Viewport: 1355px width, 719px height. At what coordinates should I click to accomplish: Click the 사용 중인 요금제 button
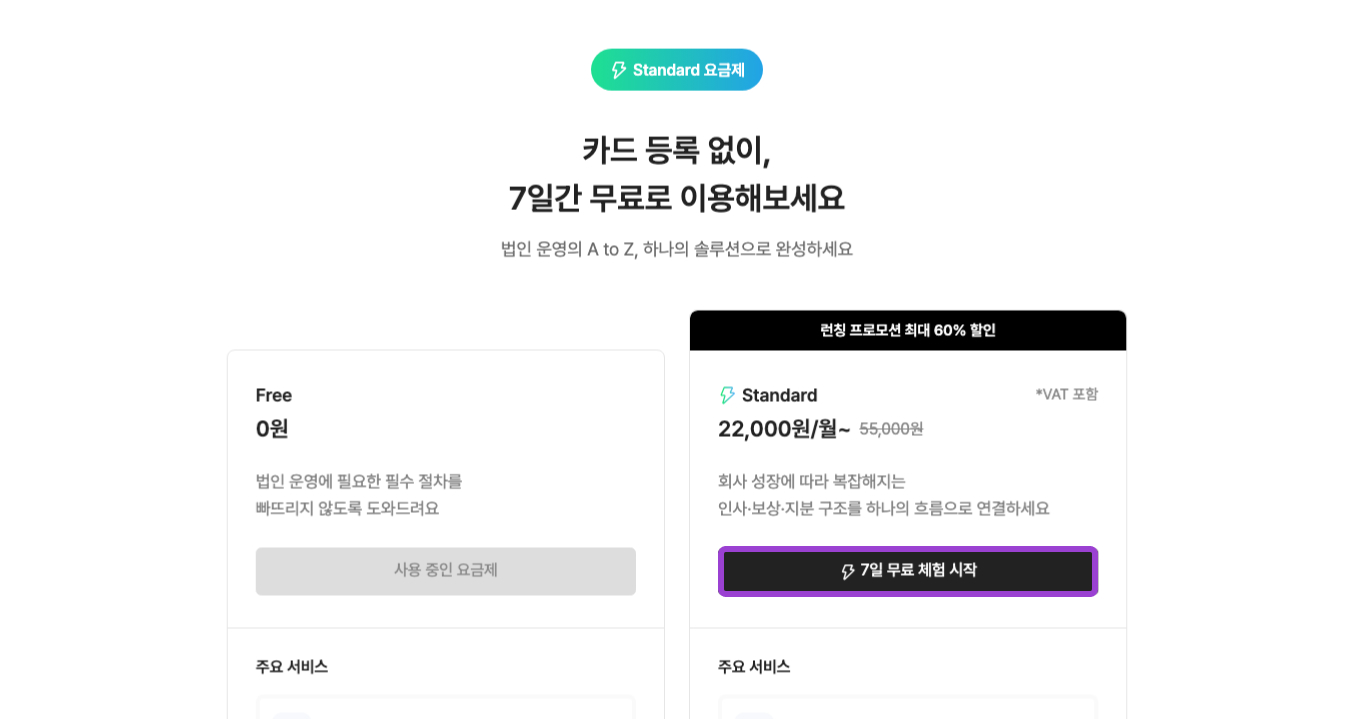[445, 571]
